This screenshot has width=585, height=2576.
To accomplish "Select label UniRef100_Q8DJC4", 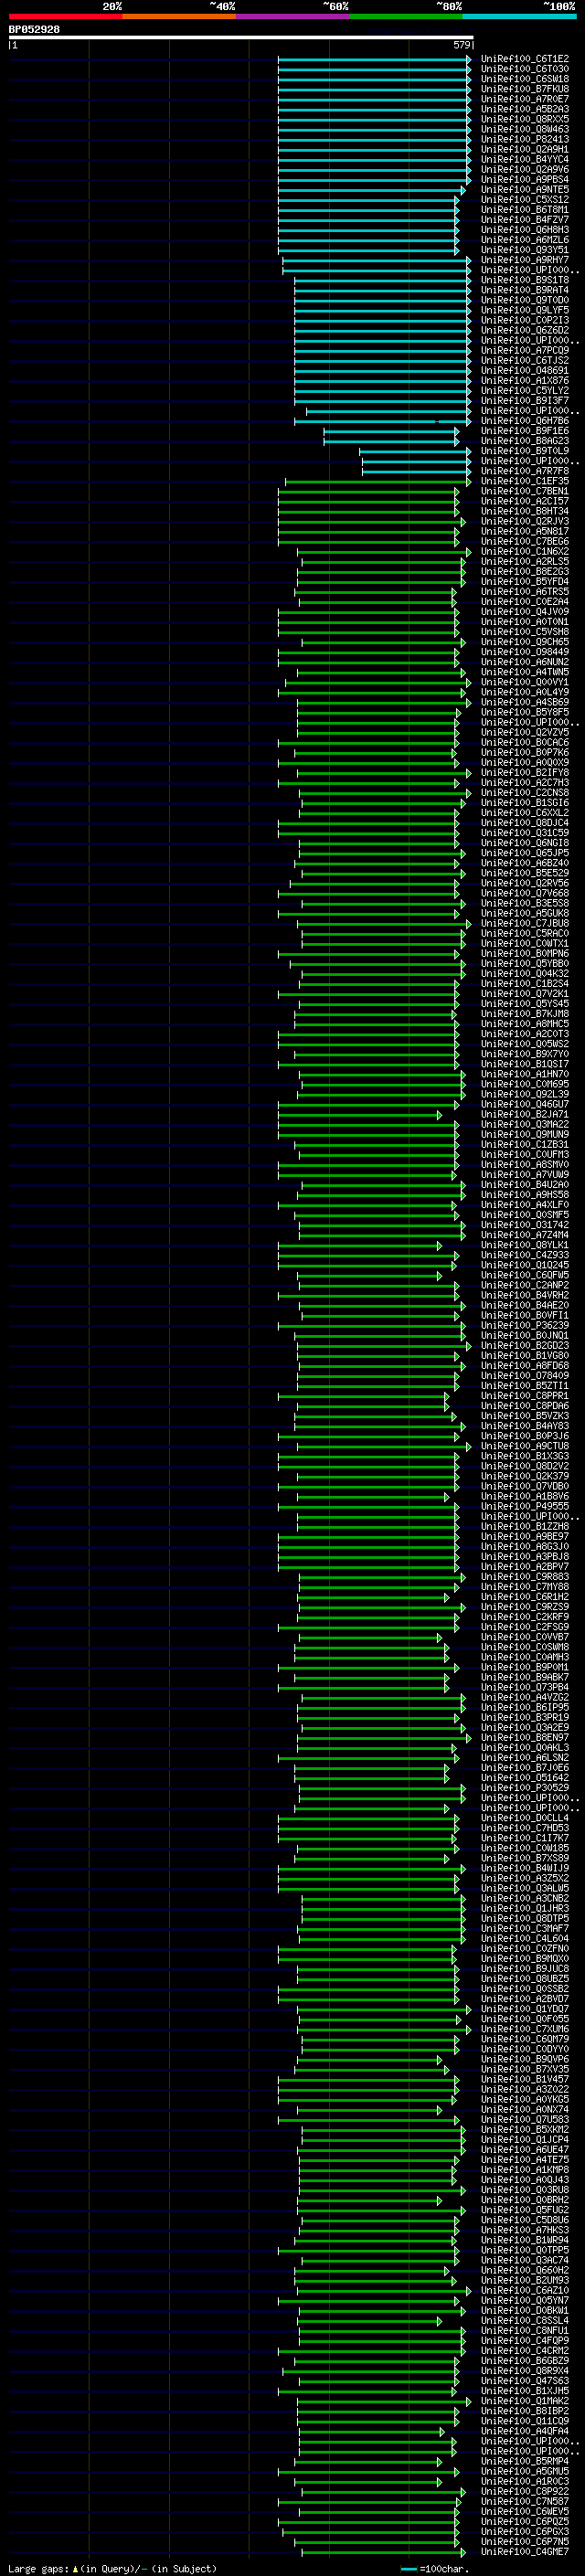I will 525,823.
